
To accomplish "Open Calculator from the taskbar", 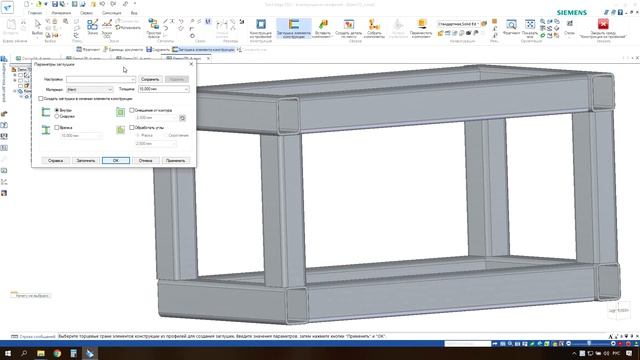I will coord(73,353).
